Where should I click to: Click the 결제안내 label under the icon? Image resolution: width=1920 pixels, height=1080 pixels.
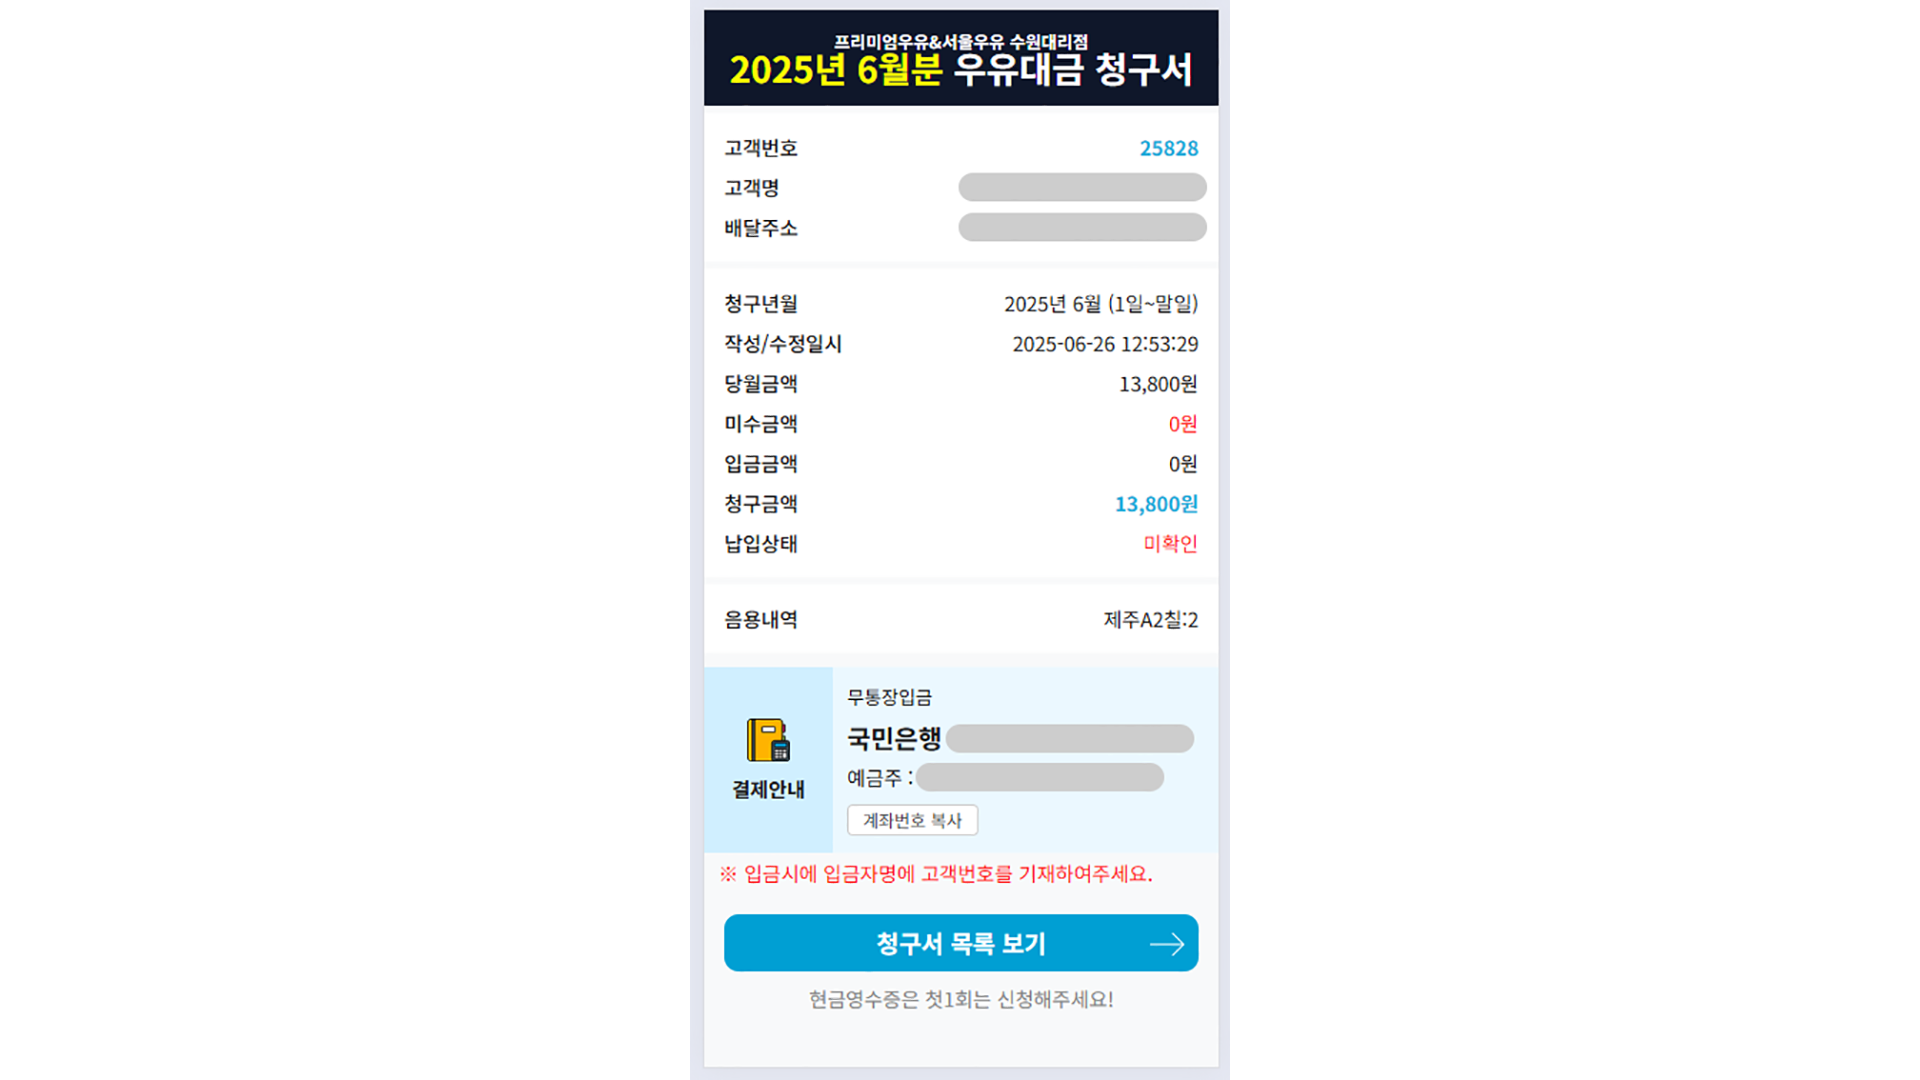(768, 789)
